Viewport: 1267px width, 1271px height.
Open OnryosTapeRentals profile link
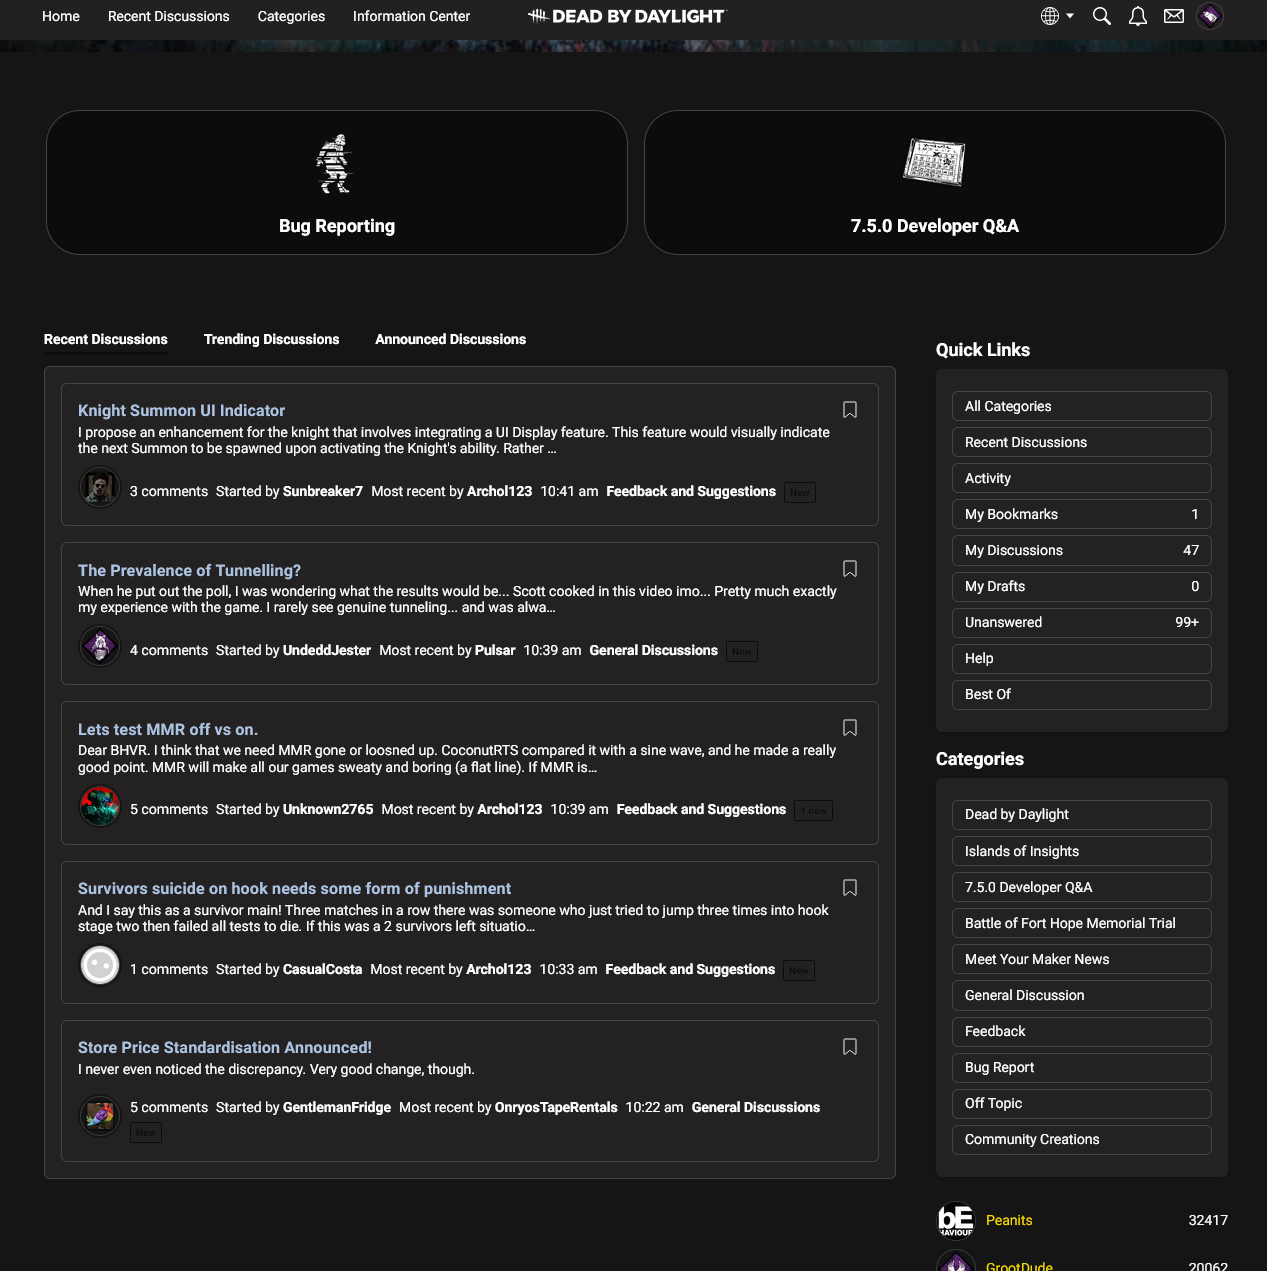coord(556,1107)
